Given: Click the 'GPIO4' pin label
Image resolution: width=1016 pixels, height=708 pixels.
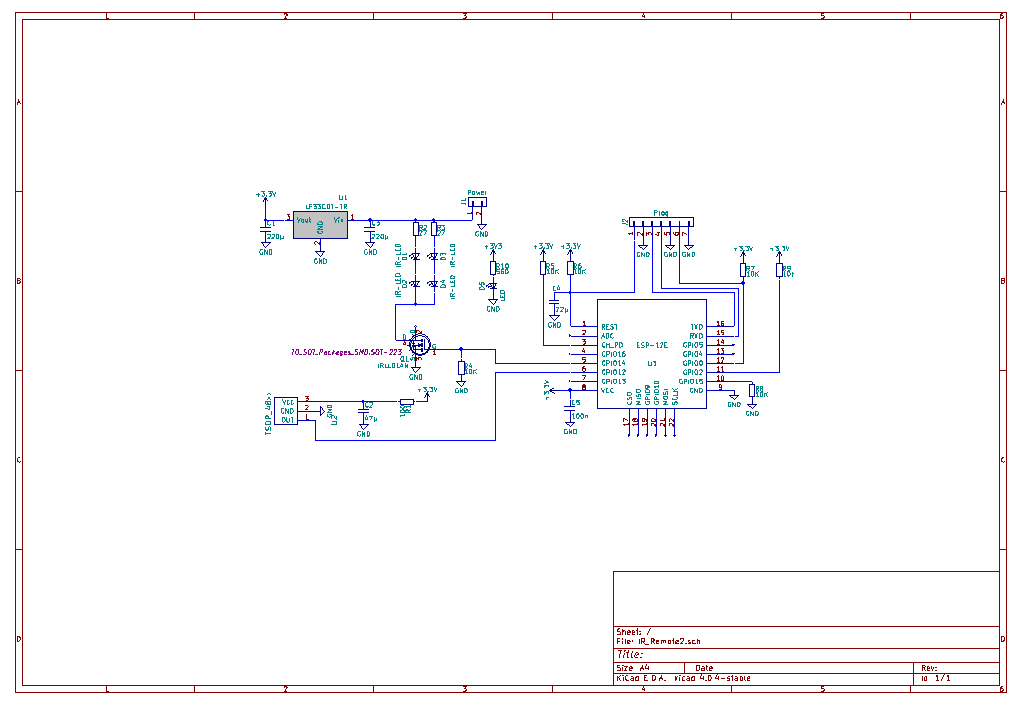Looking at the screenshot, I should tap(693, 354).
